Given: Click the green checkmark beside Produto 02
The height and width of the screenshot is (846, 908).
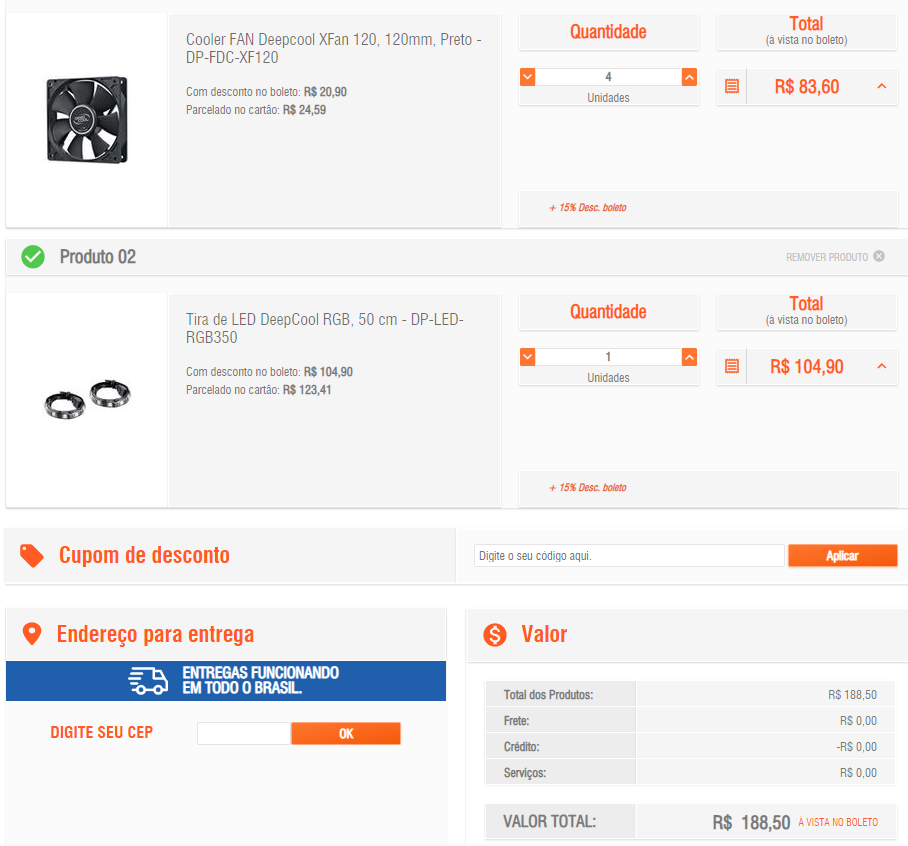Looking at the screenshot, I should pyautogui.click(x=33, y=257).
